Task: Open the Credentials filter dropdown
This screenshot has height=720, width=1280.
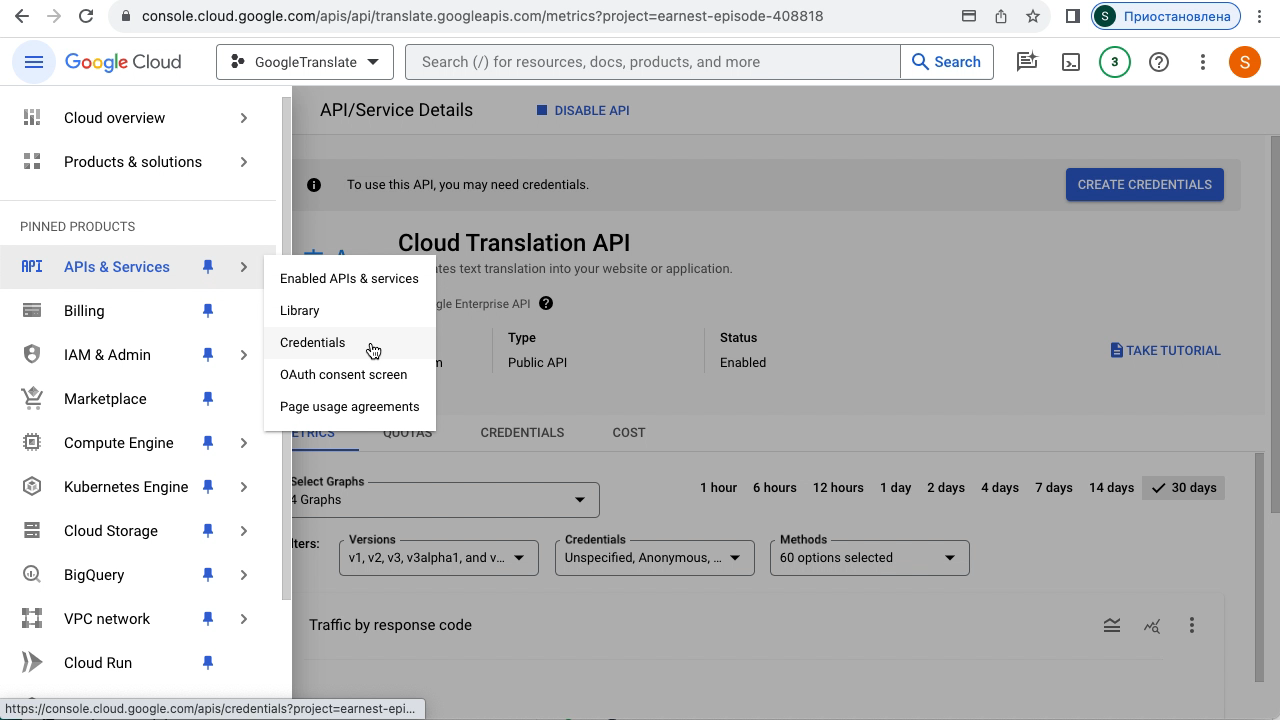Action: pos(654,558)
